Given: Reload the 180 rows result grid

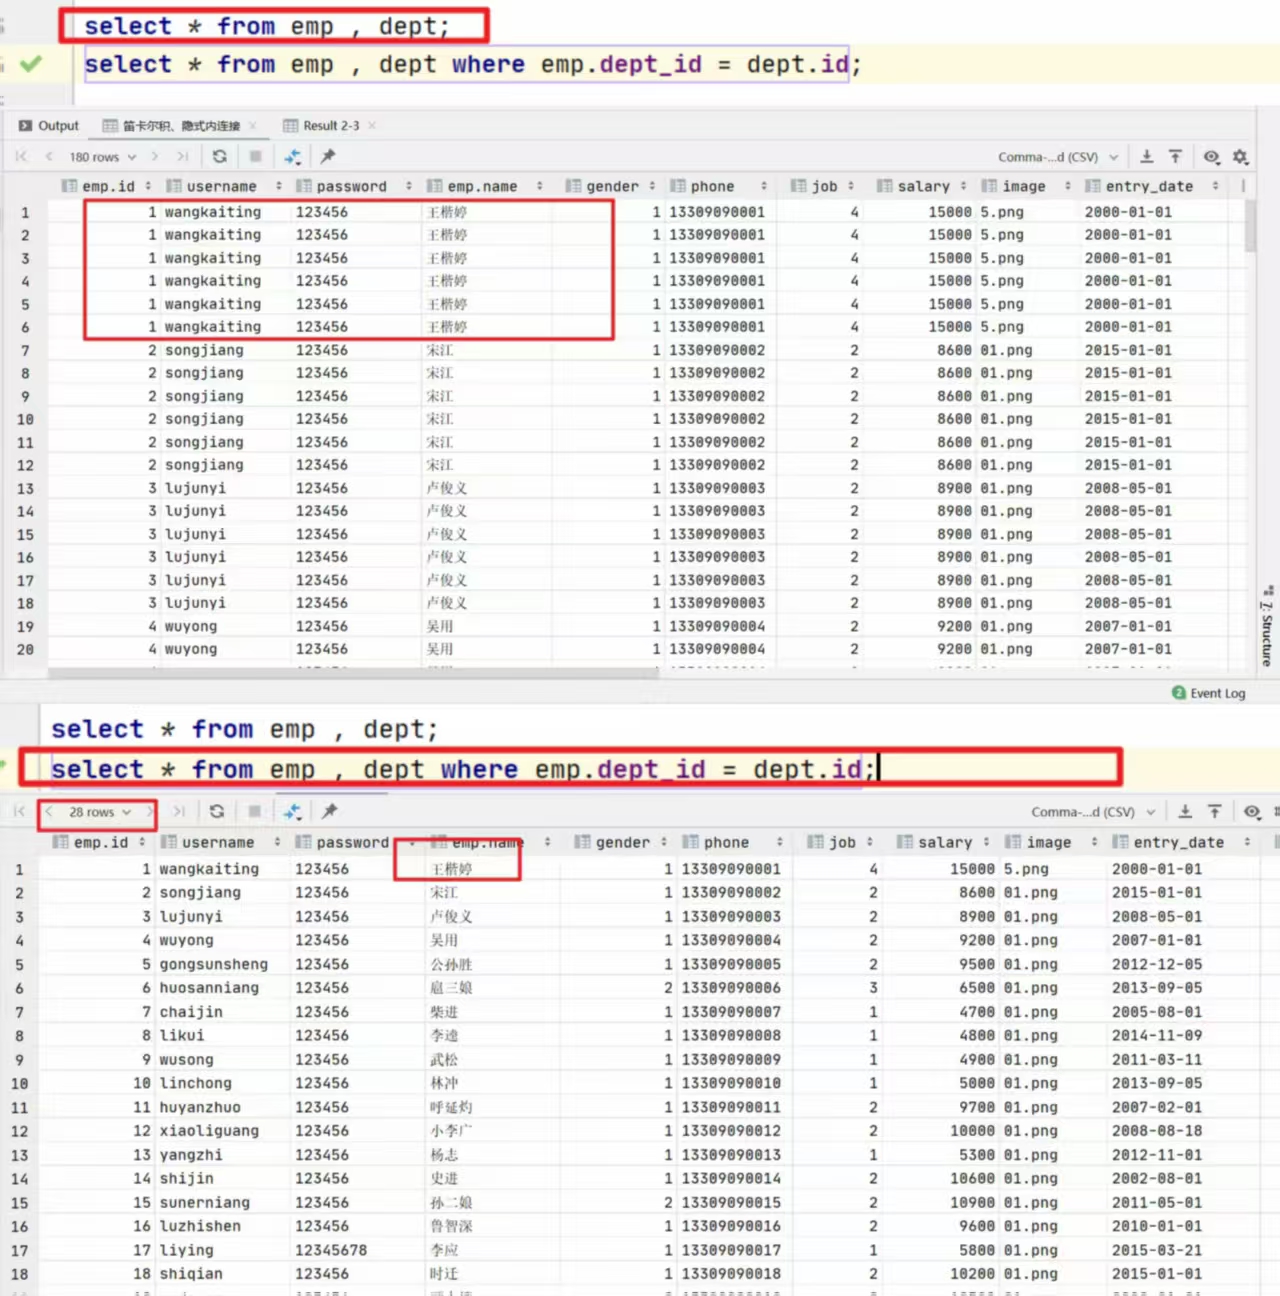Looking at the screenshot, I should 220,156.
